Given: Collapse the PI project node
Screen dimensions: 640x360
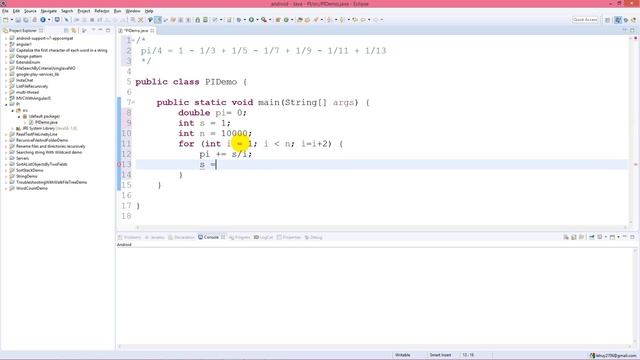Looking at the screenshot, I should coord(6,104).
